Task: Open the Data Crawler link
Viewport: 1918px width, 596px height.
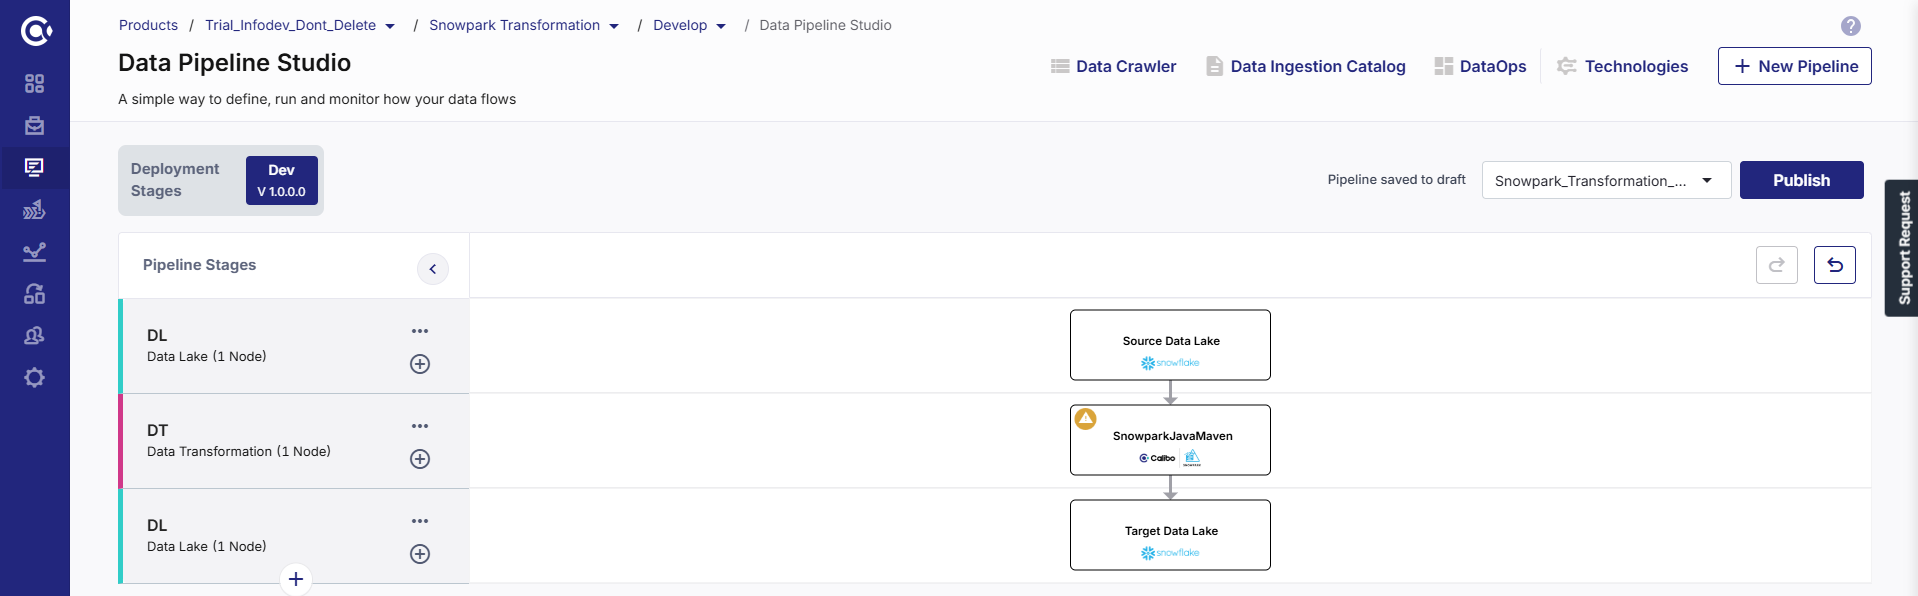Action: click(x=1113, y=66)
